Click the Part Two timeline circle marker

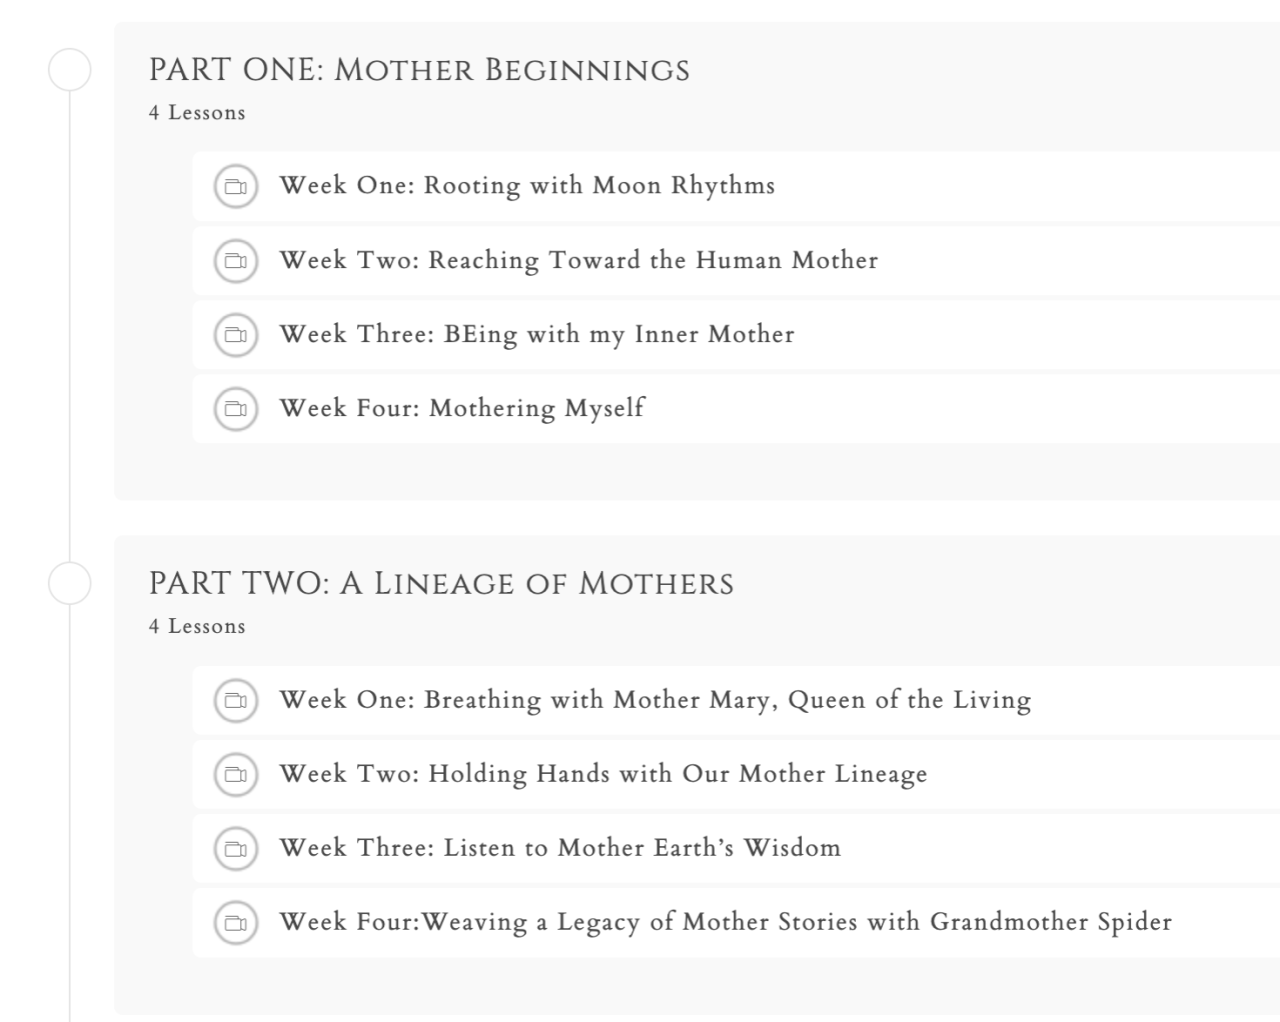(70, 584)
